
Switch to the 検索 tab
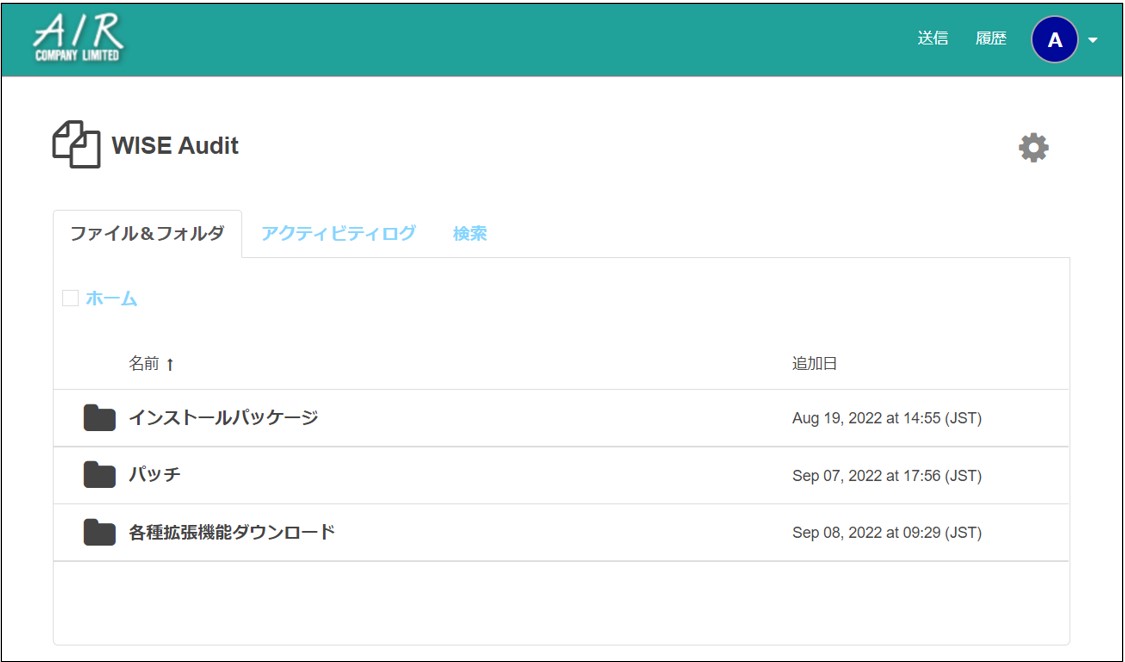470,233
